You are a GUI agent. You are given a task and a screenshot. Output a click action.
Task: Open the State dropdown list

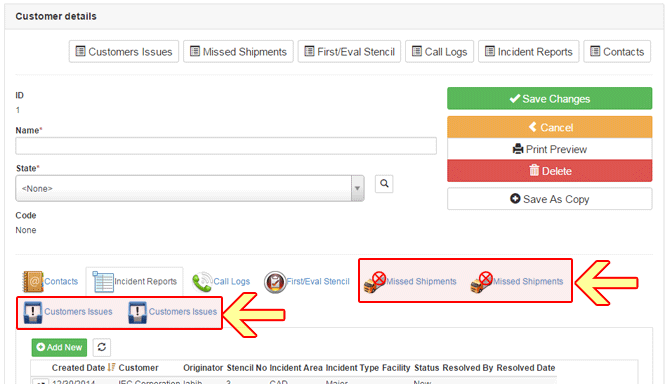coord(190,188)
